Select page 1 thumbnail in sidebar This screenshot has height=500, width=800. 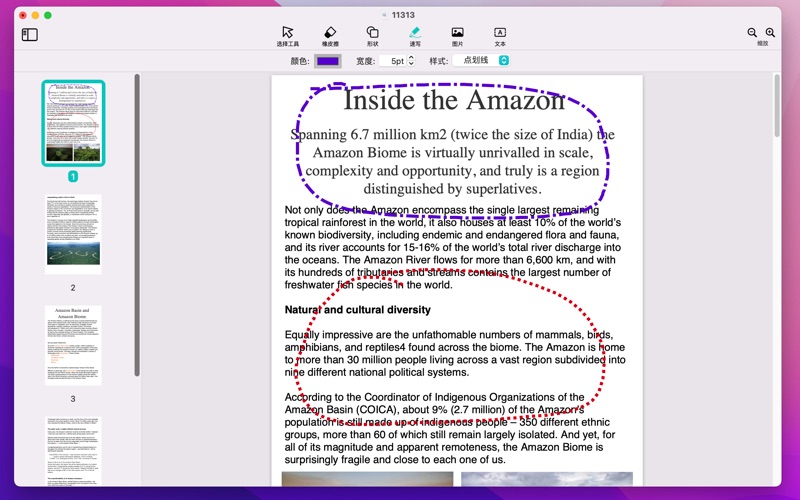click(x=73, y=123)
